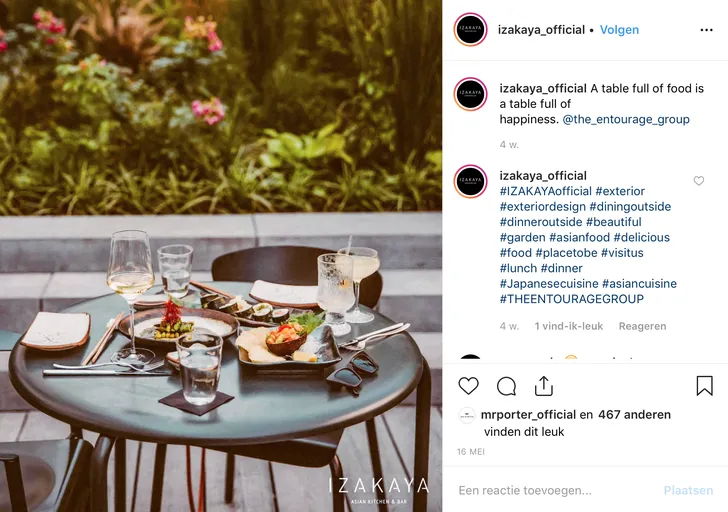Viewport: 728px width, 512px height.
Task: Like the hashtag comment with small heart
Action: pyautogui.click(x=699, y=181)
